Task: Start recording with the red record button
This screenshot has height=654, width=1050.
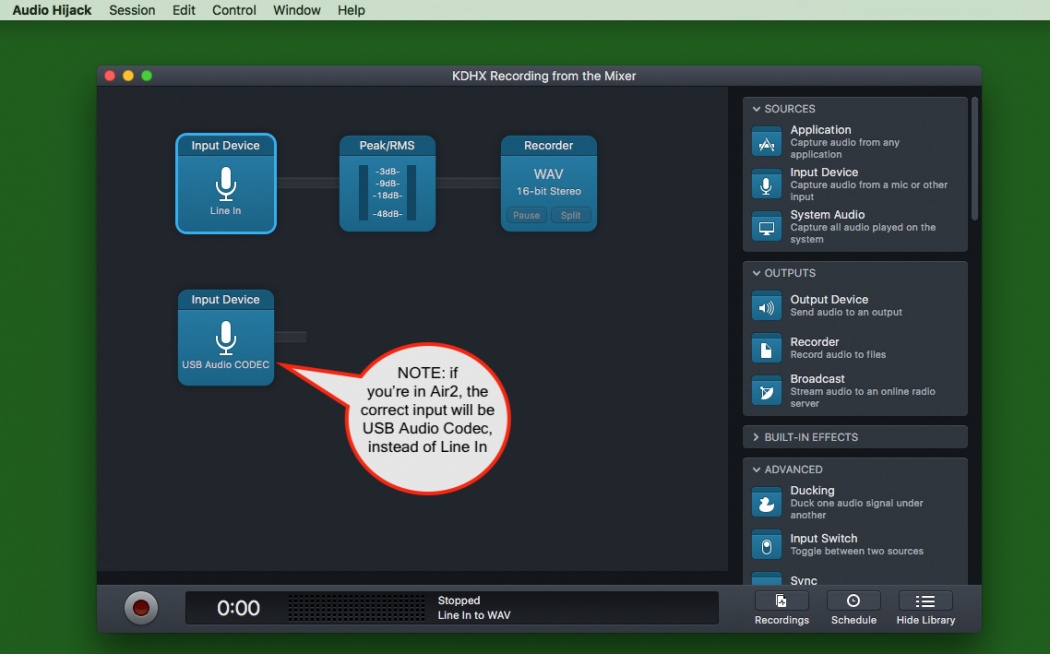Action: (x=141, y=608)
